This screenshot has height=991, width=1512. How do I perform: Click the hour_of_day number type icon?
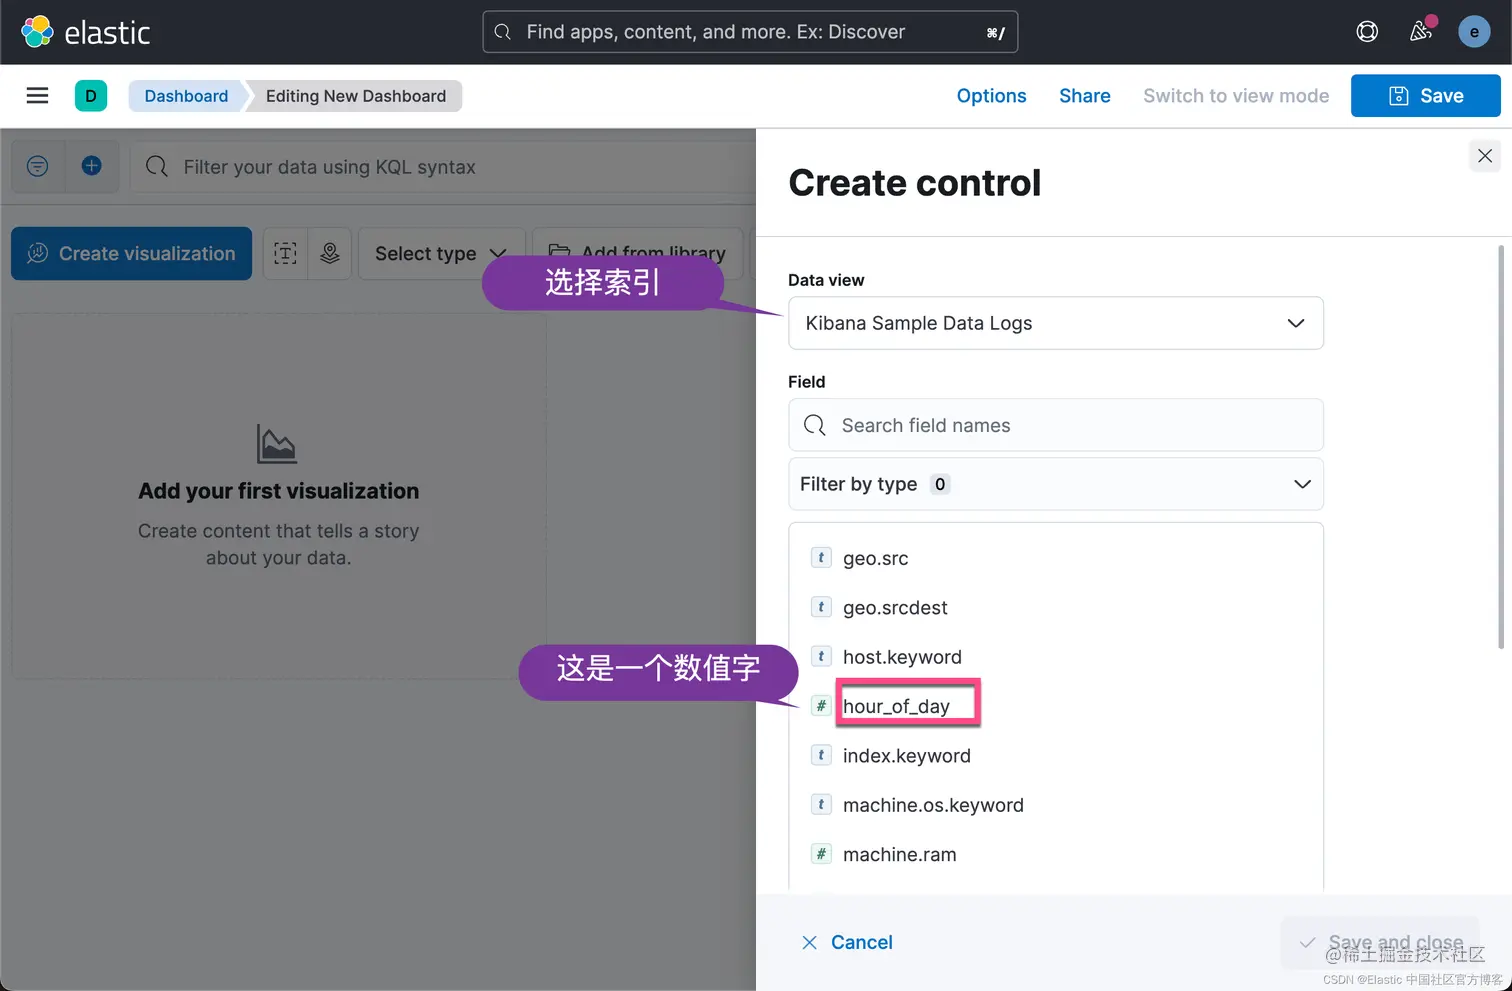click(x=821, y=706)
